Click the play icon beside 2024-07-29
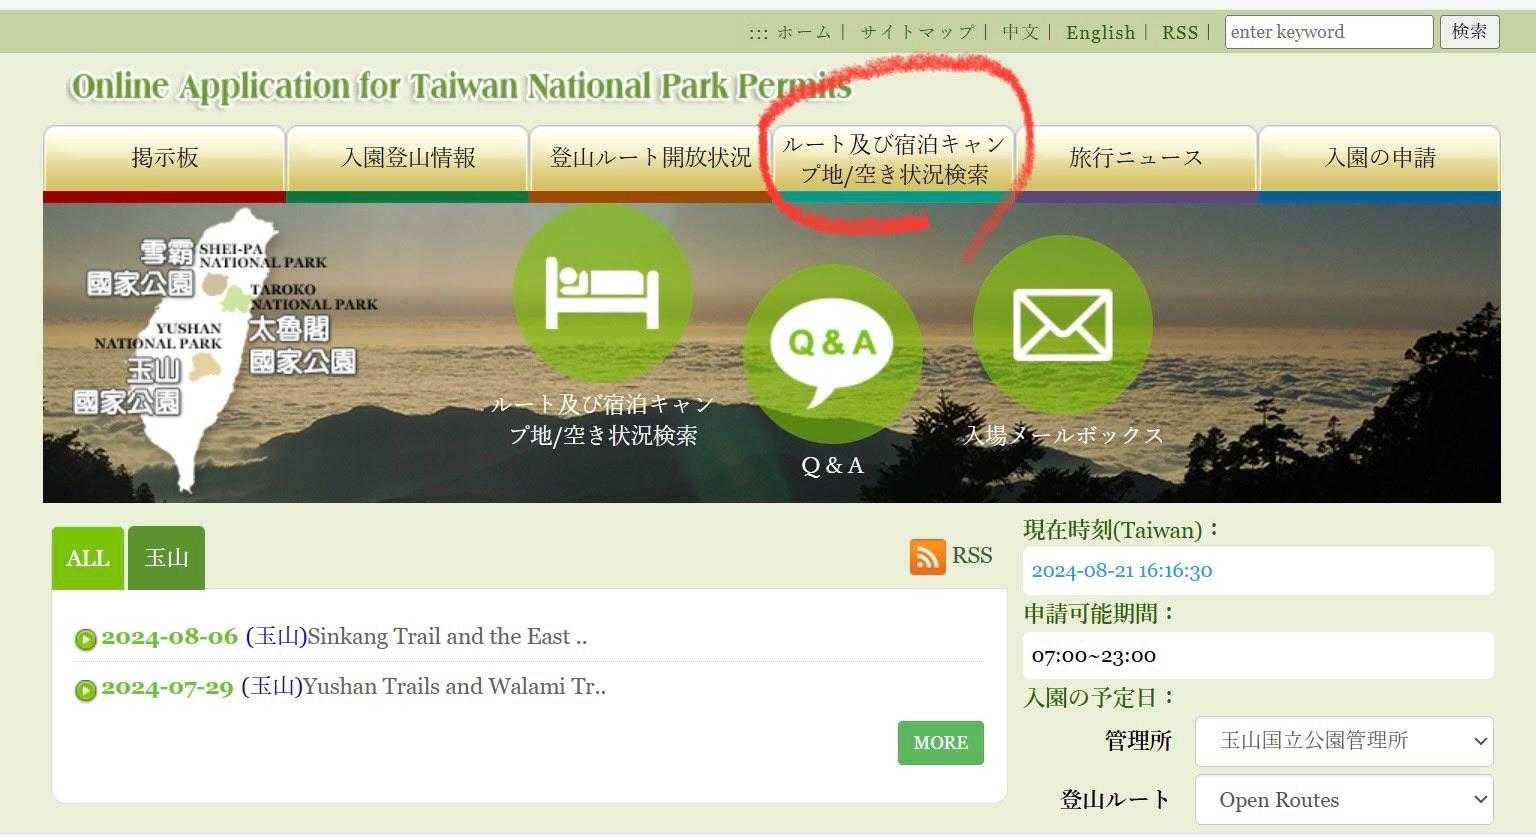The width and height of the screenshot is (1536, 837). coord(86,690)
